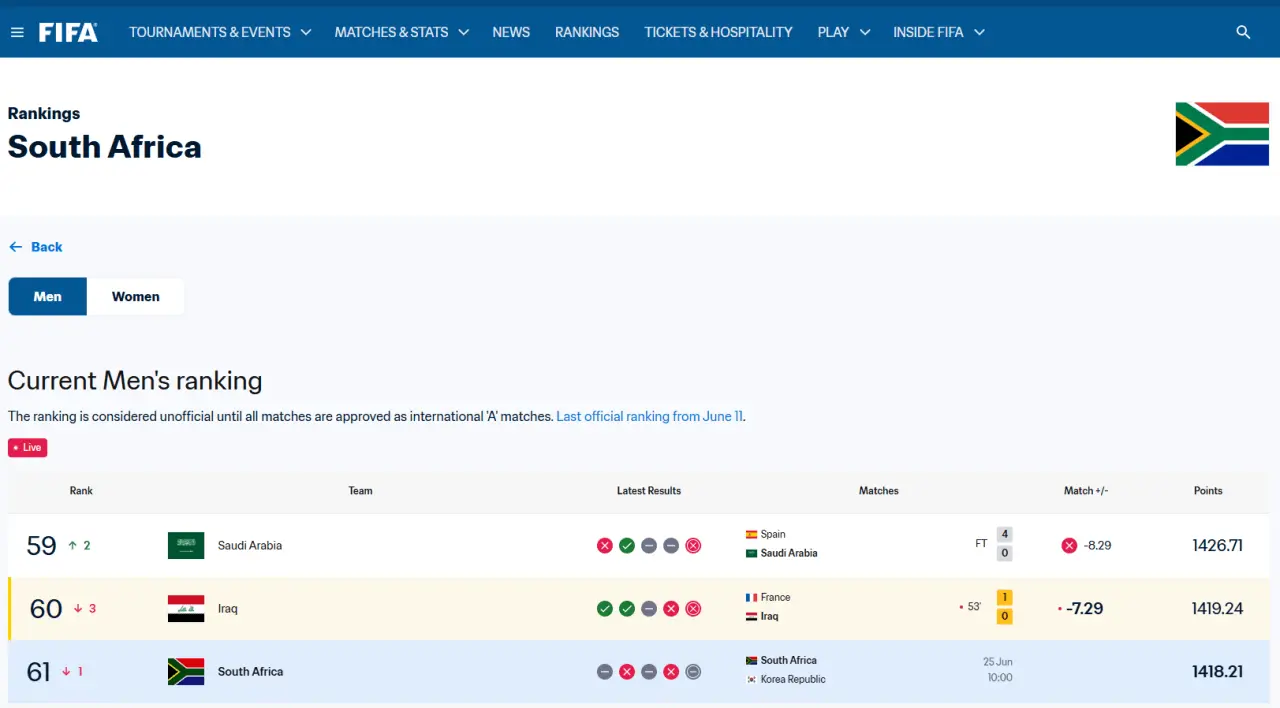Click points value 1419.24
Screen dimensions: 1280x708
[x=1217, y=608]
